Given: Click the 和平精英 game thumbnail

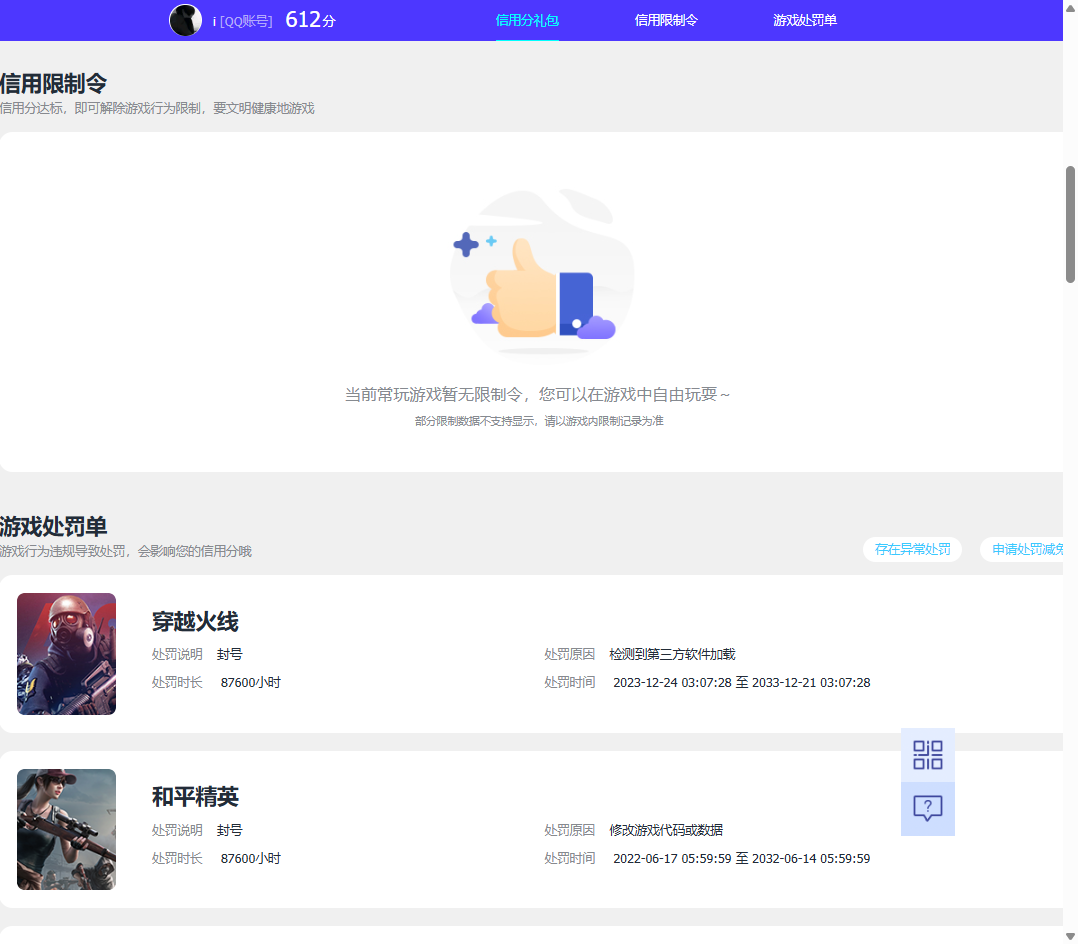Looking at the screenshot, I should [x=67, y=829].
